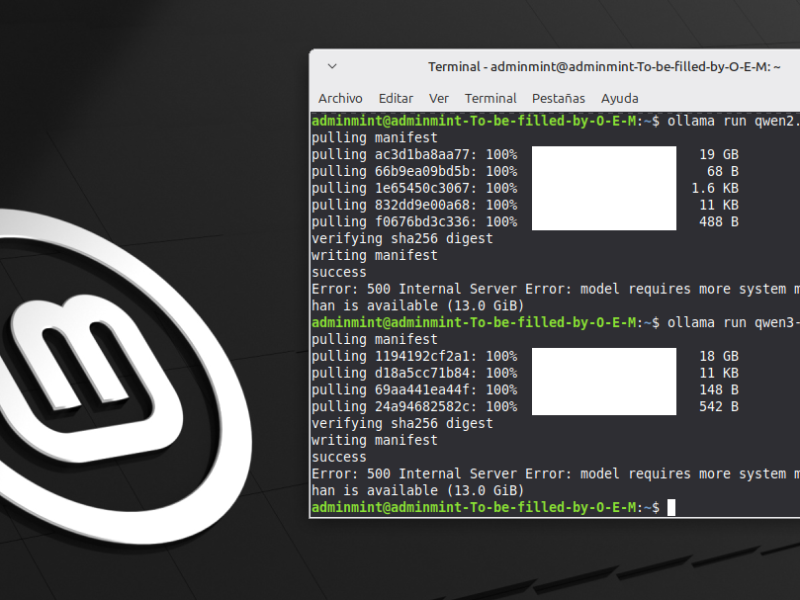This screenshot has height=600, width=800.
Task: Click the 'pulling 1194192cf2a1' line
Action: (x=414, y=356)
